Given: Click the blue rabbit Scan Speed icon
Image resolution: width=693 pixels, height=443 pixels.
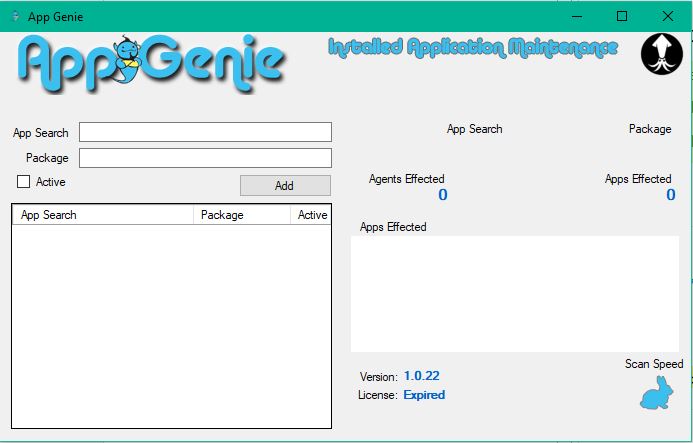Looking at the screenshot, I should [656, 394].
